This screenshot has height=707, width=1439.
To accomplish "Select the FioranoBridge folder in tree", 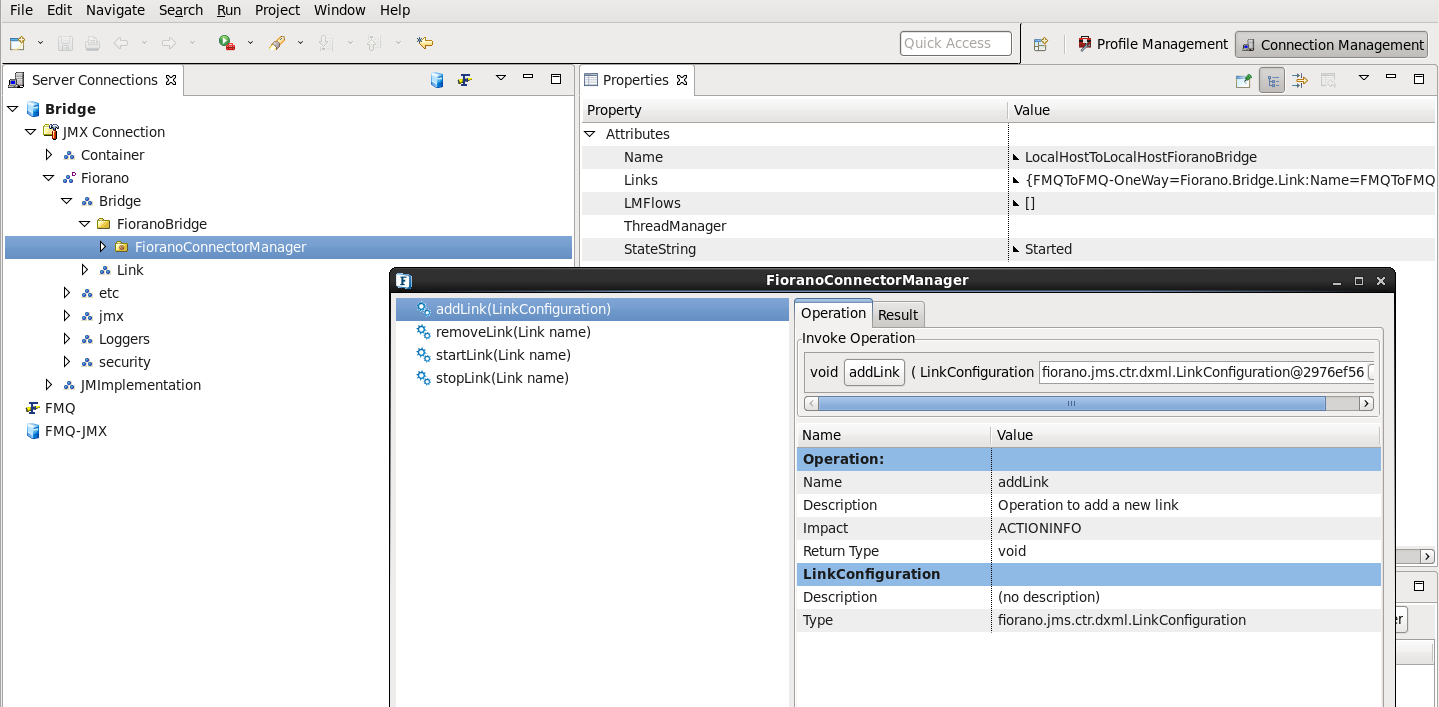I will 161,224.
